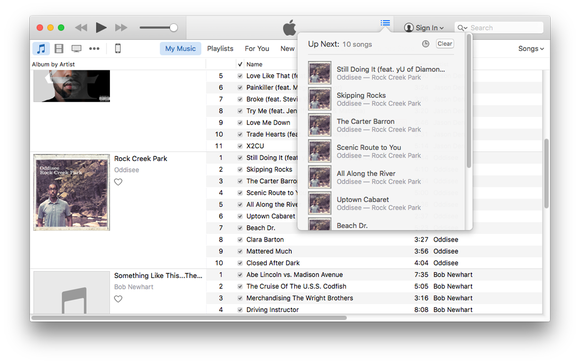580x363 pixels.
Task: Select the Movies library icon
Action: point(59,48)
